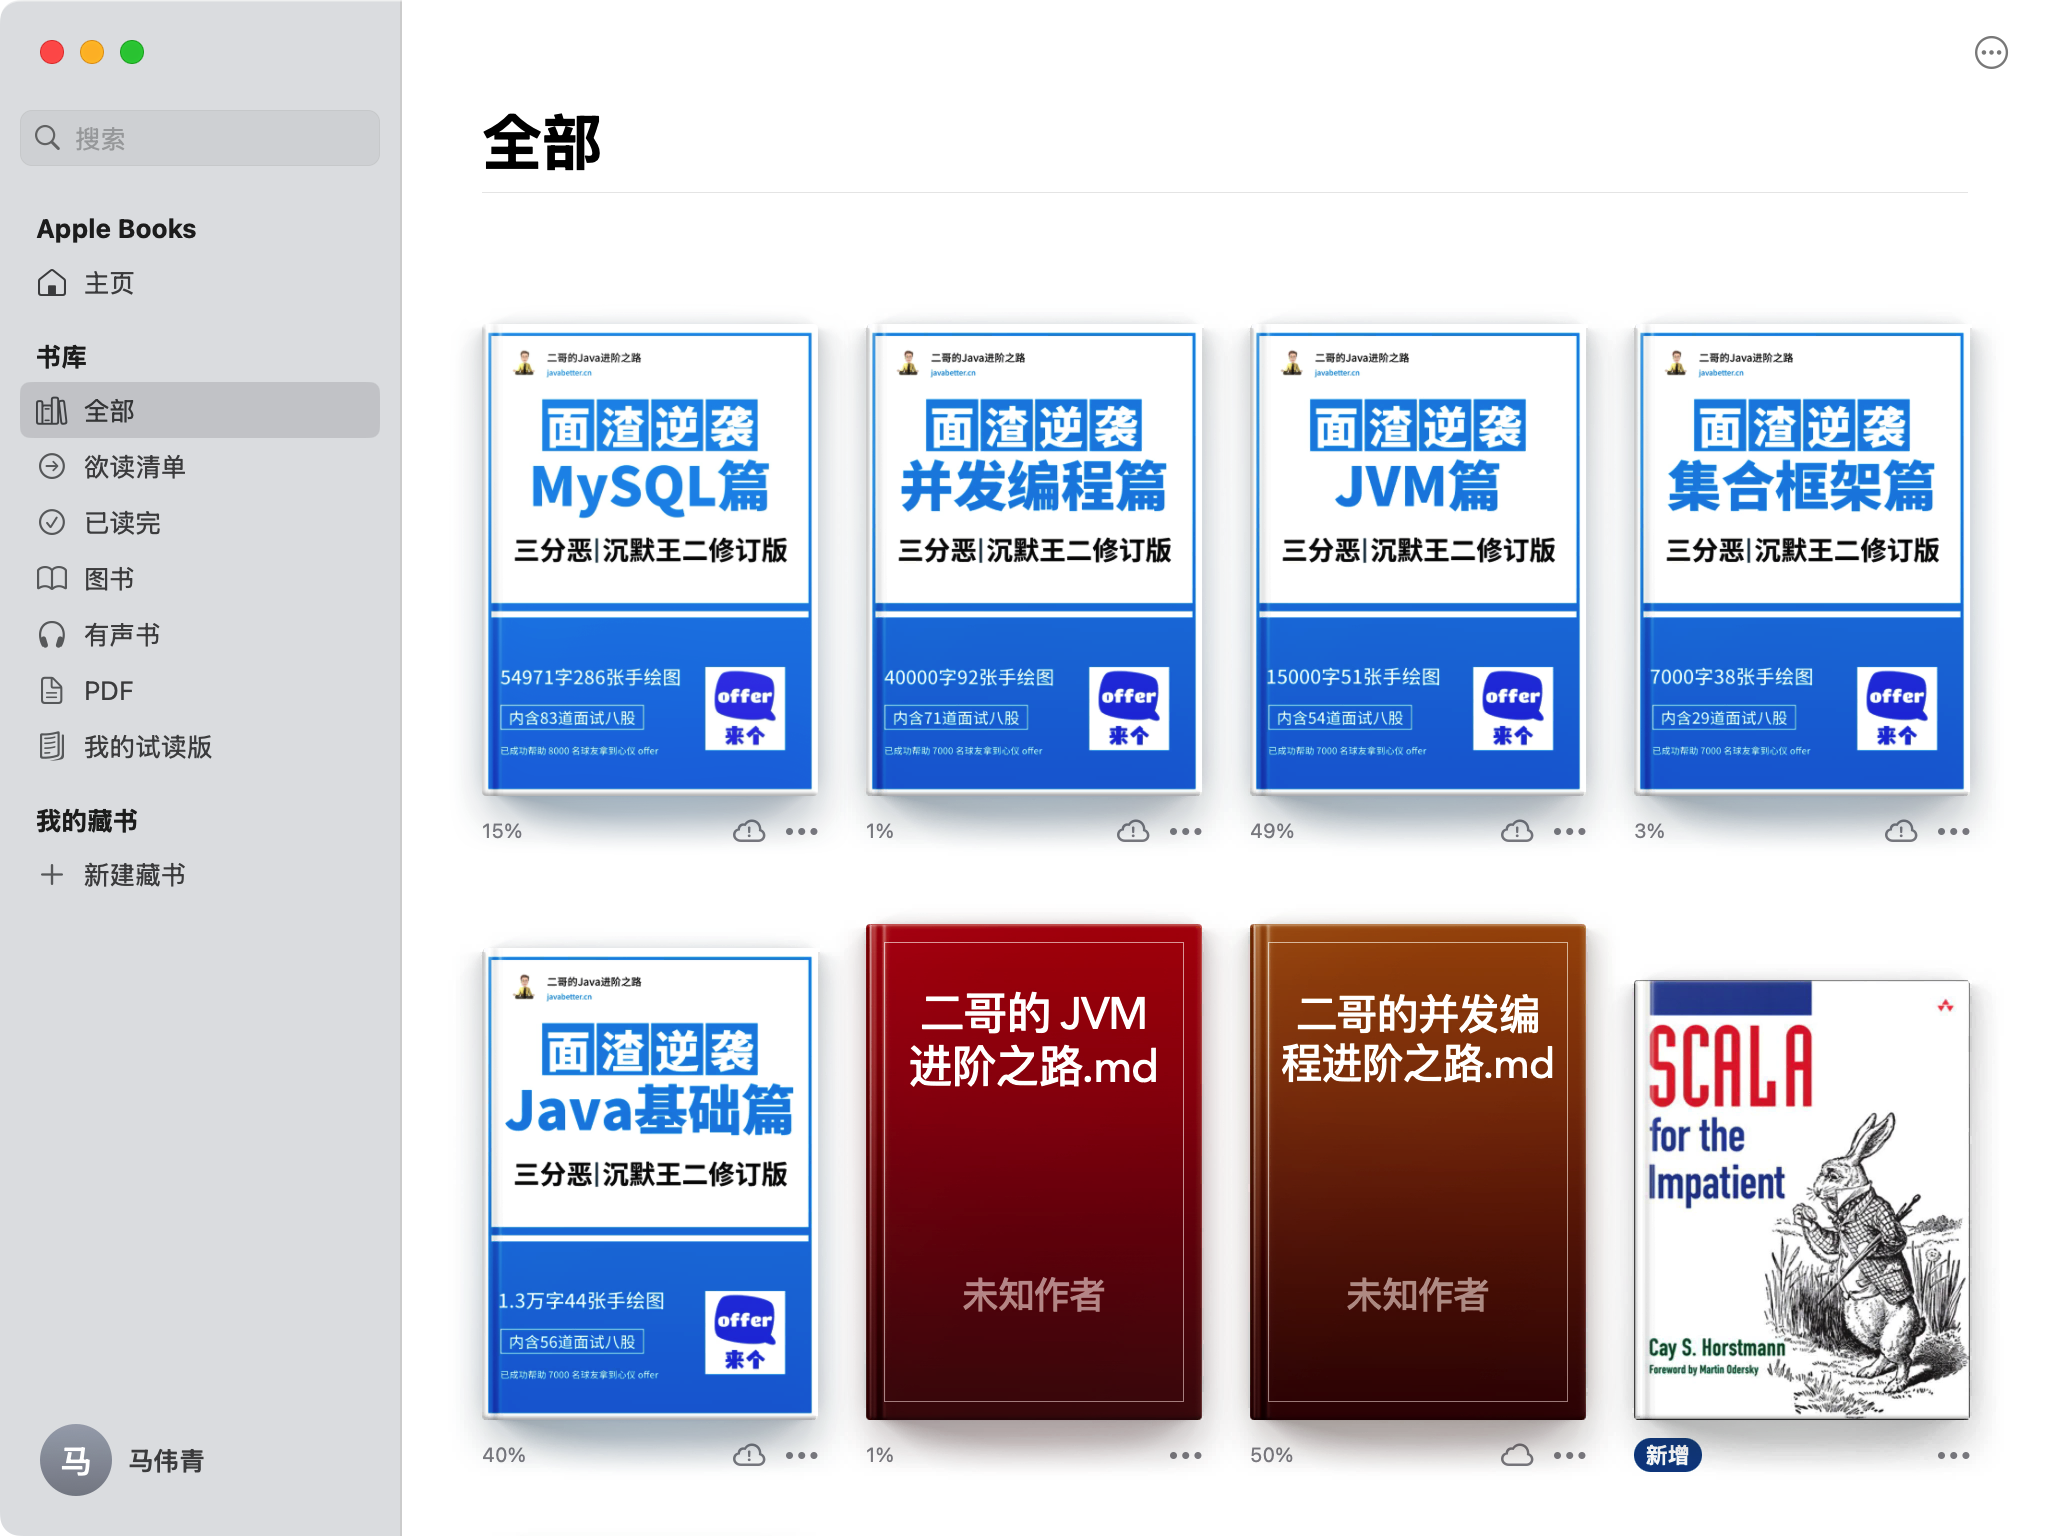
Task: Open 我的试读版 samples collection
Action: 147,746
